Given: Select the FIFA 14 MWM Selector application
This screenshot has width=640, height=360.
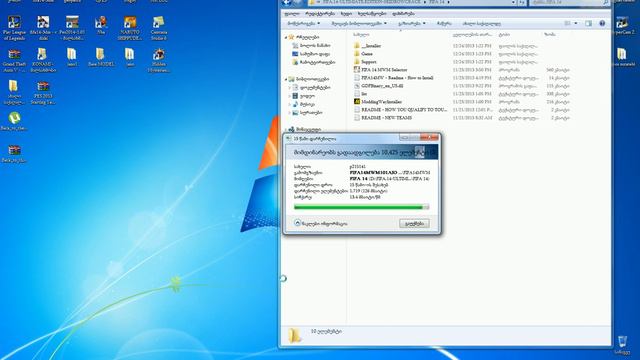Looking at the screenshot, I should pyautogui.click(x=380, y=70).
